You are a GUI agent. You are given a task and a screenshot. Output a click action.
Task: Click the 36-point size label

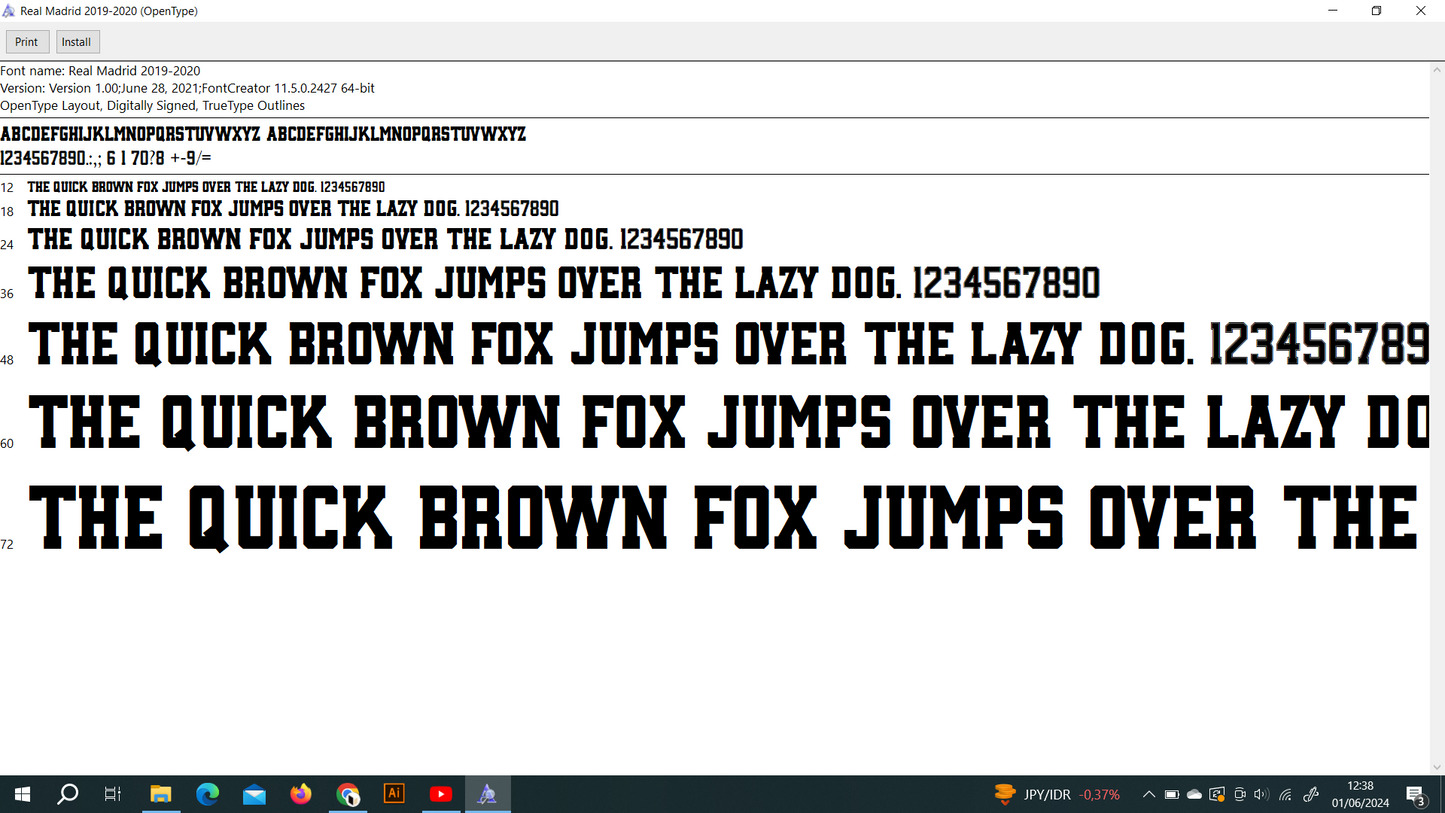(7, 293)
